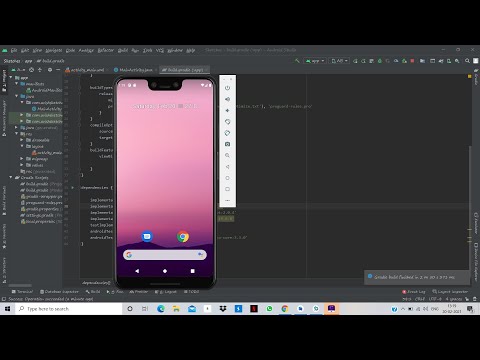480x360 pixels.
Task: Select MainActivity in project tree
Action: click(x=47, y=109)
